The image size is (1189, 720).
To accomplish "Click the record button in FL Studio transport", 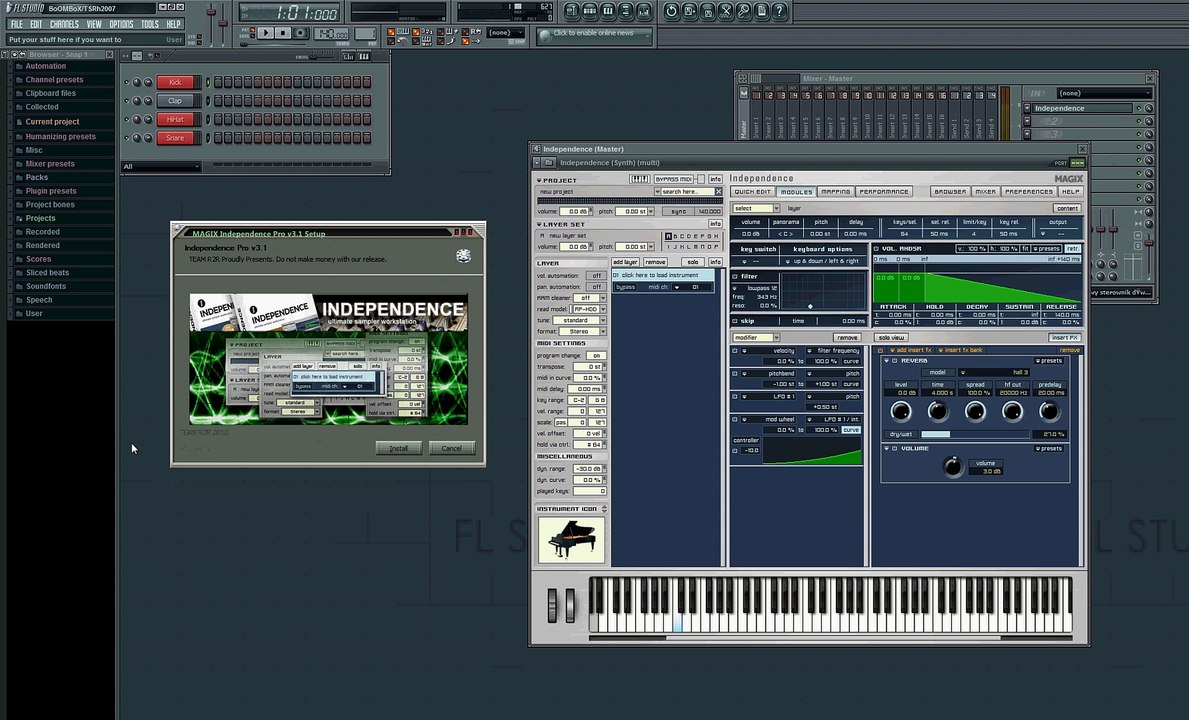I will 301,33.
